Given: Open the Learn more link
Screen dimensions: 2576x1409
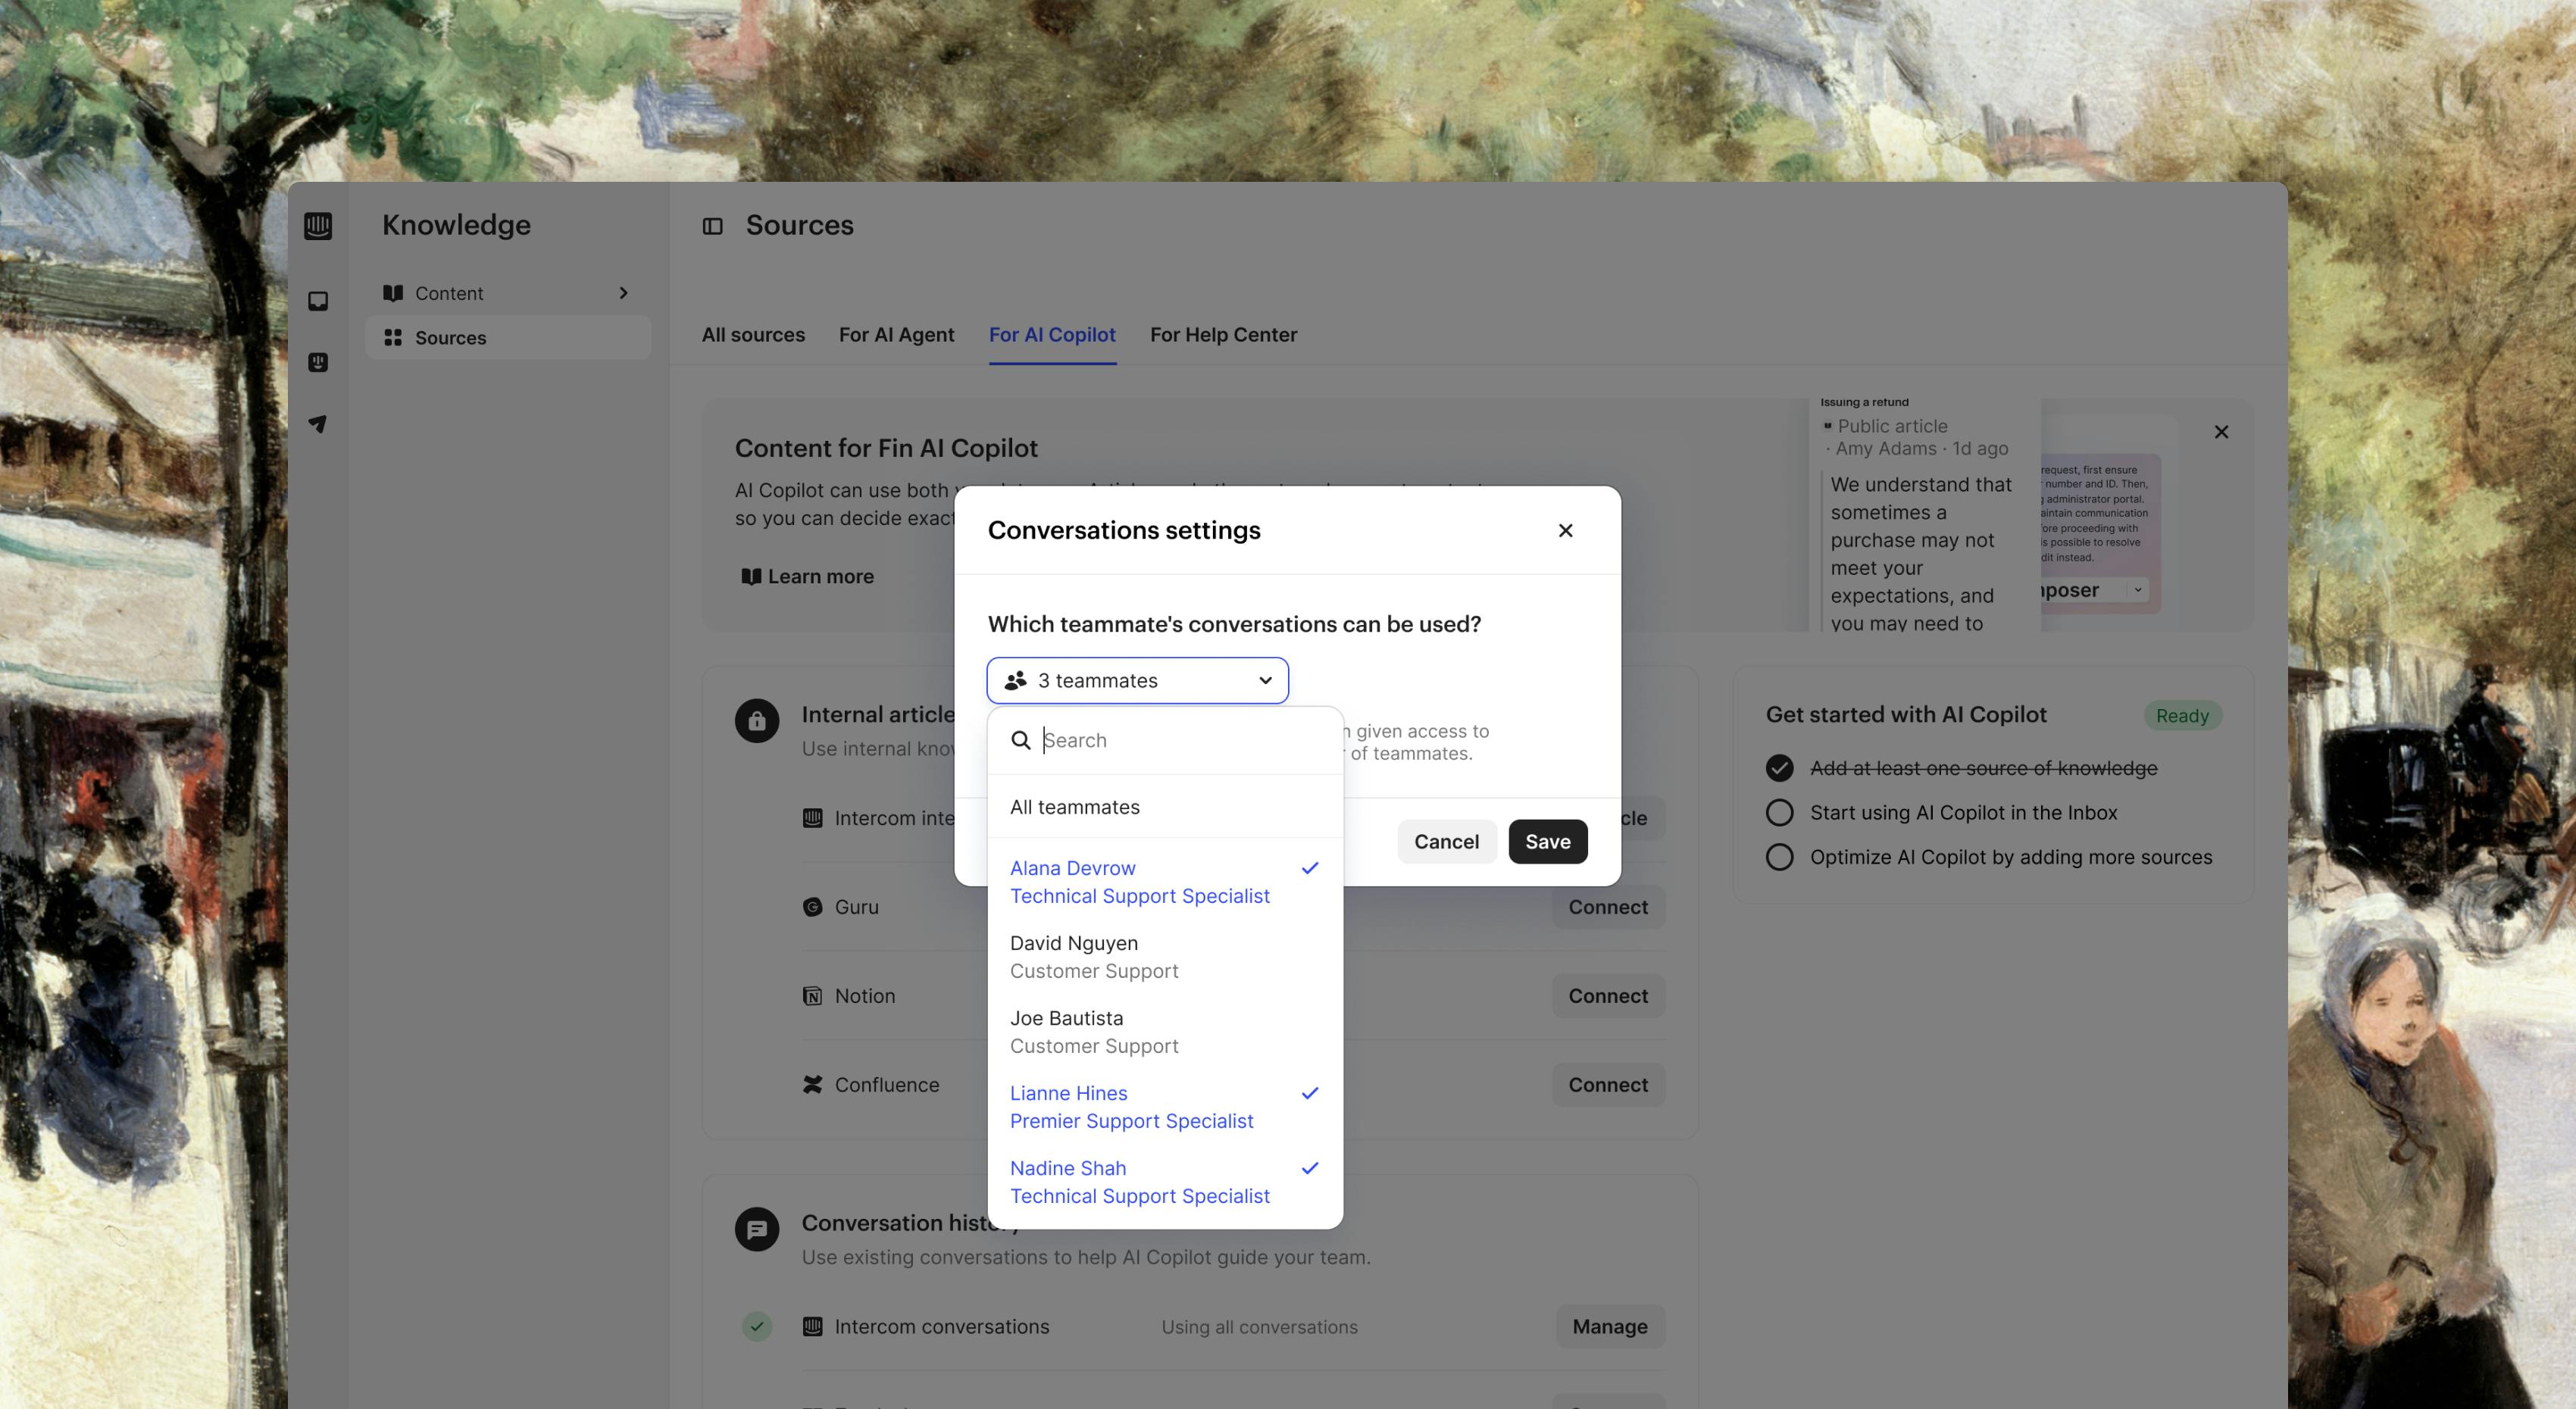Looking at the screenshot, I should [807, 577].
